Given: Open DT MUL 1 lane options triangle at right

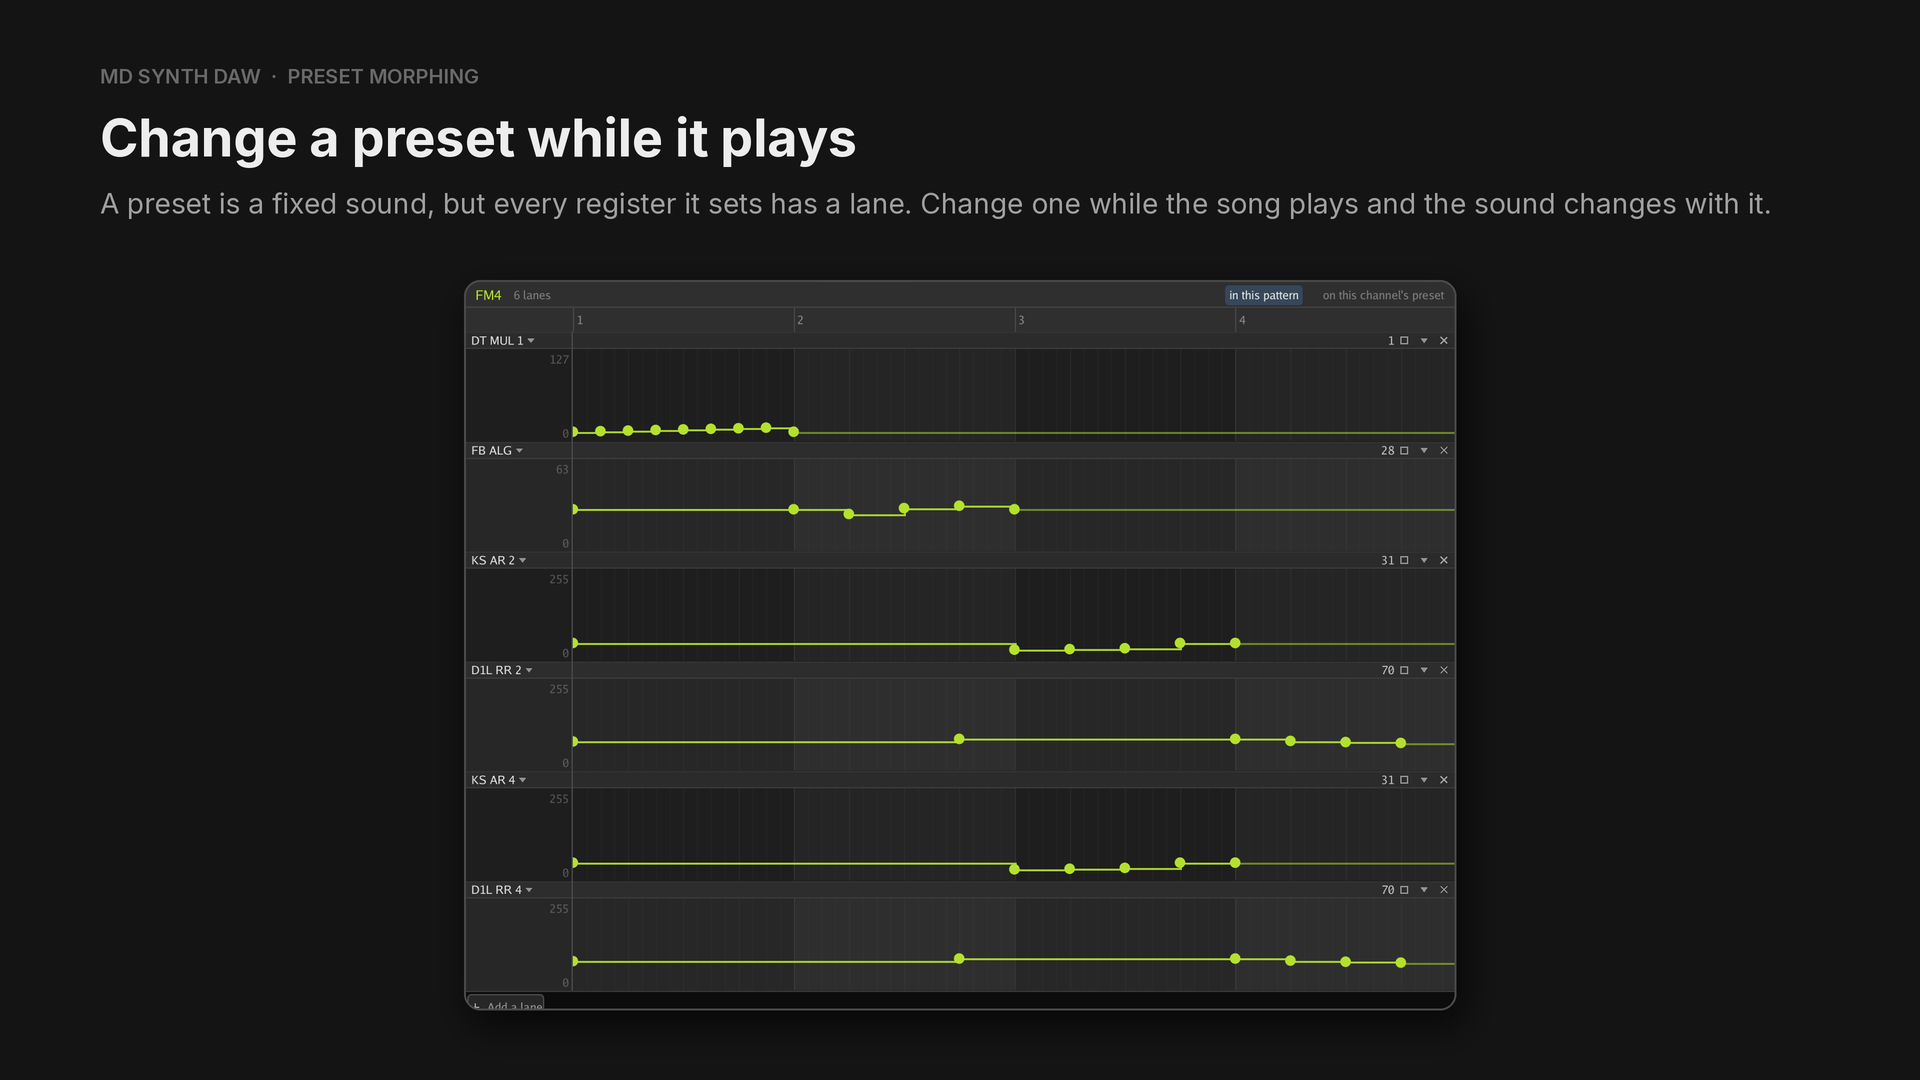Looking at the screenshot, I should pyautogui.click(x=1424, y=341).
